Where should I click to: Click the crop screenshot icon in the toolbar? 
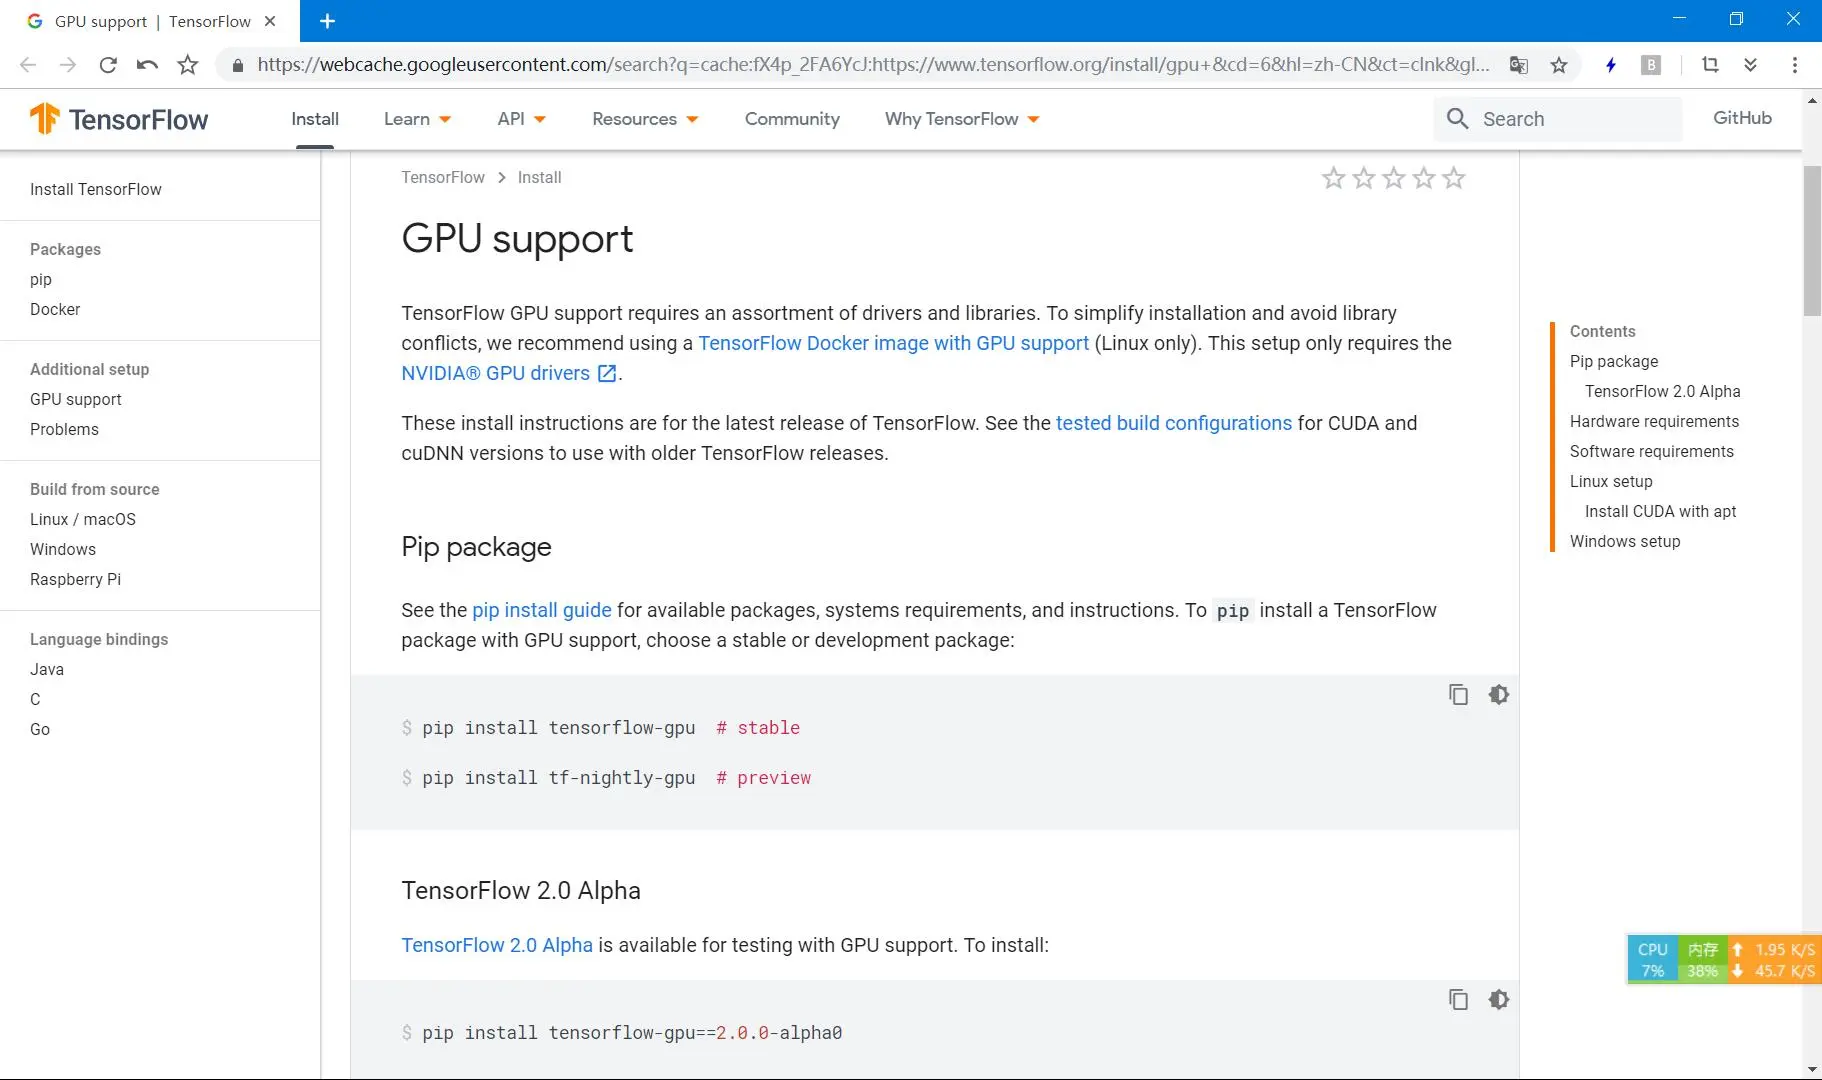tap(1710, 65)
